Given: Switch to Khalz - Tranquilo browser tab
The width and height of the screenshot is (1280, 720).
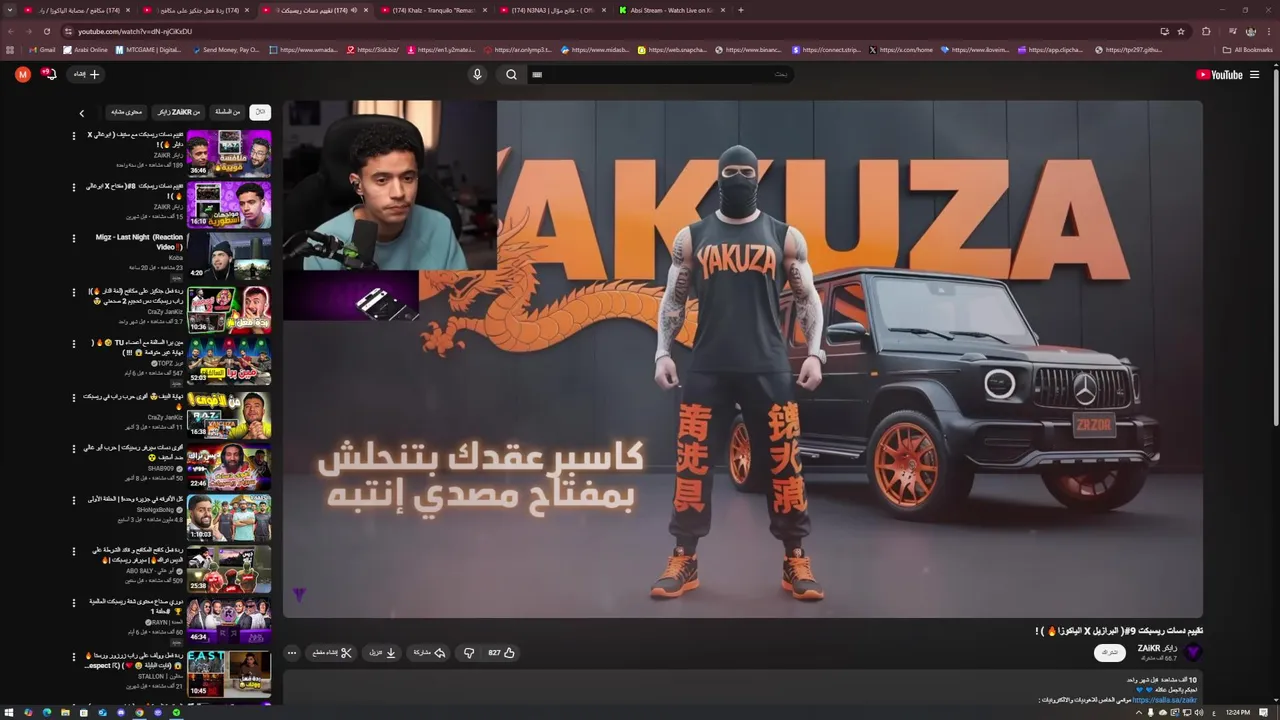Looking at the screenshot, I should pos(434,10).
